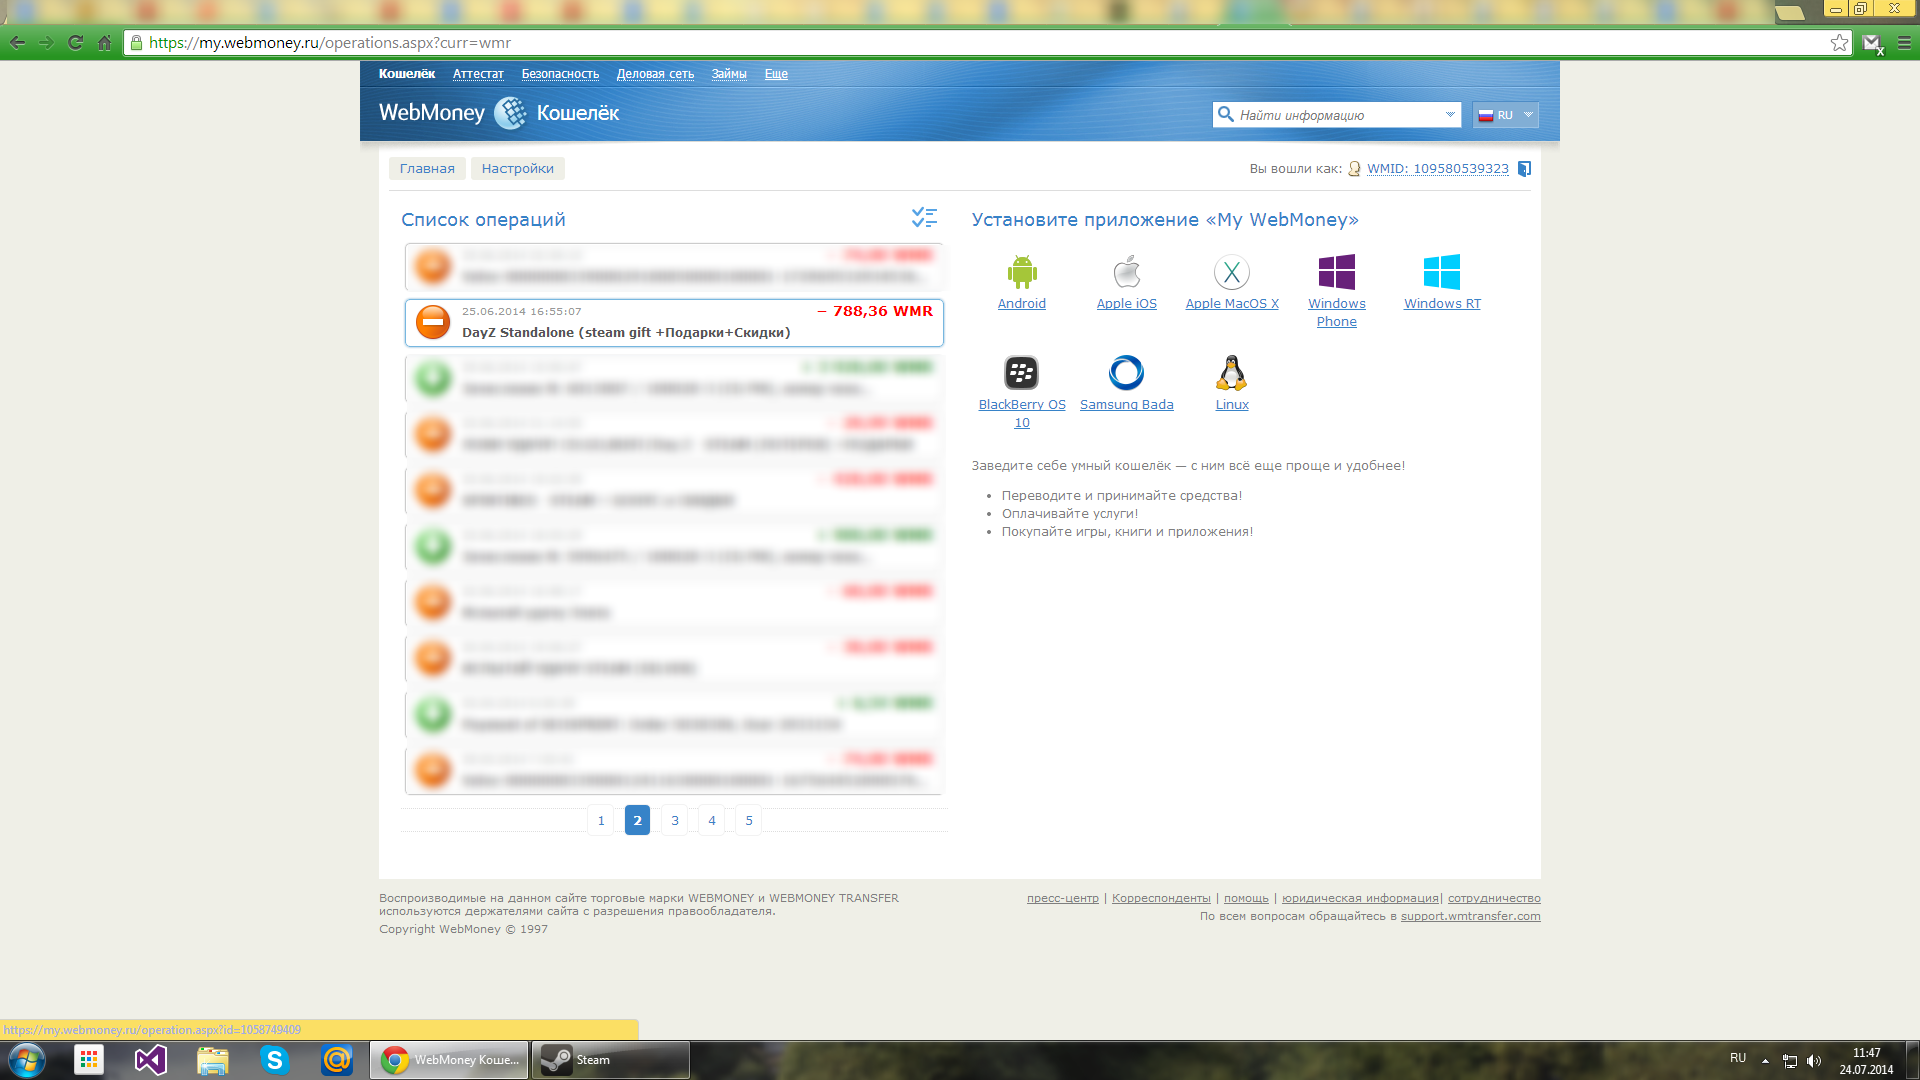
Task: Launch Visual Studio from the taskbar
Action: (151, 1060)
